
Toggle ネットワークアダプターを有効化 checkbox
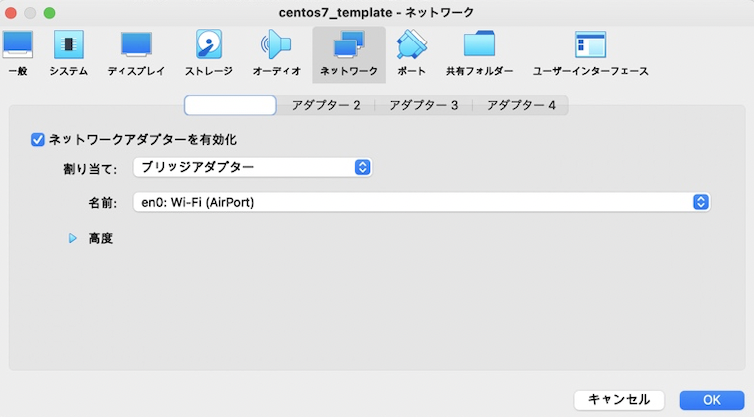(x=38, y=140)
